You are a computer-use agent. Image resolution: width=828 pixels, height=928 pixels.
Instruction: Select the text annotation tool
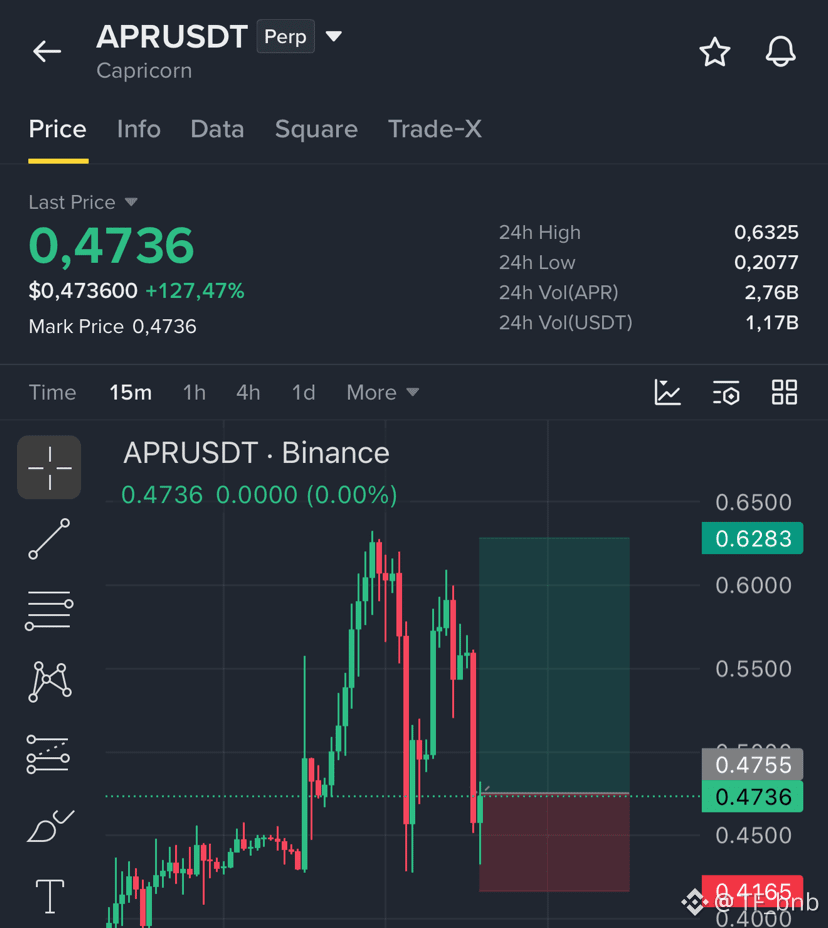pyautogui.click(x=50, y=896)
